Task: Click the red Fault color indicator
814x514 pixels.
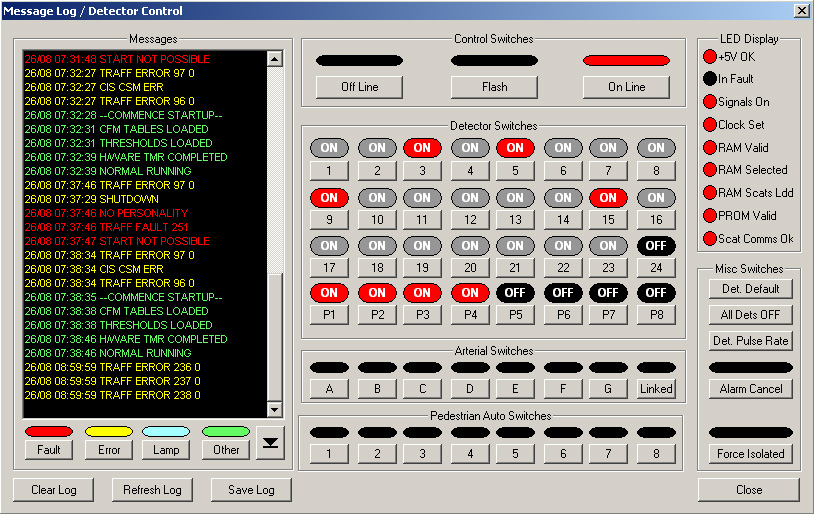Action: point(49,431)
